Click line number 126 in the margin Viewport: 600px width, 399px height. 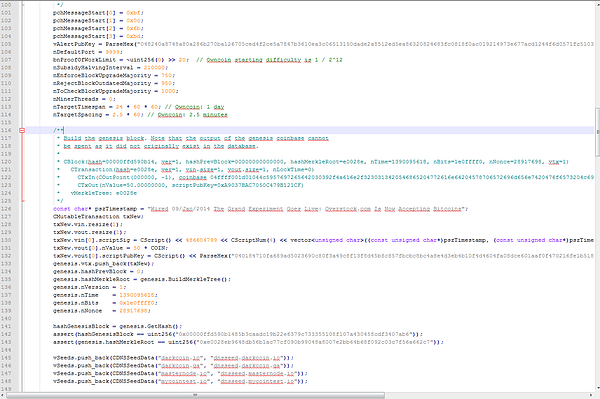pyautogui.click(x=6, y=209)
